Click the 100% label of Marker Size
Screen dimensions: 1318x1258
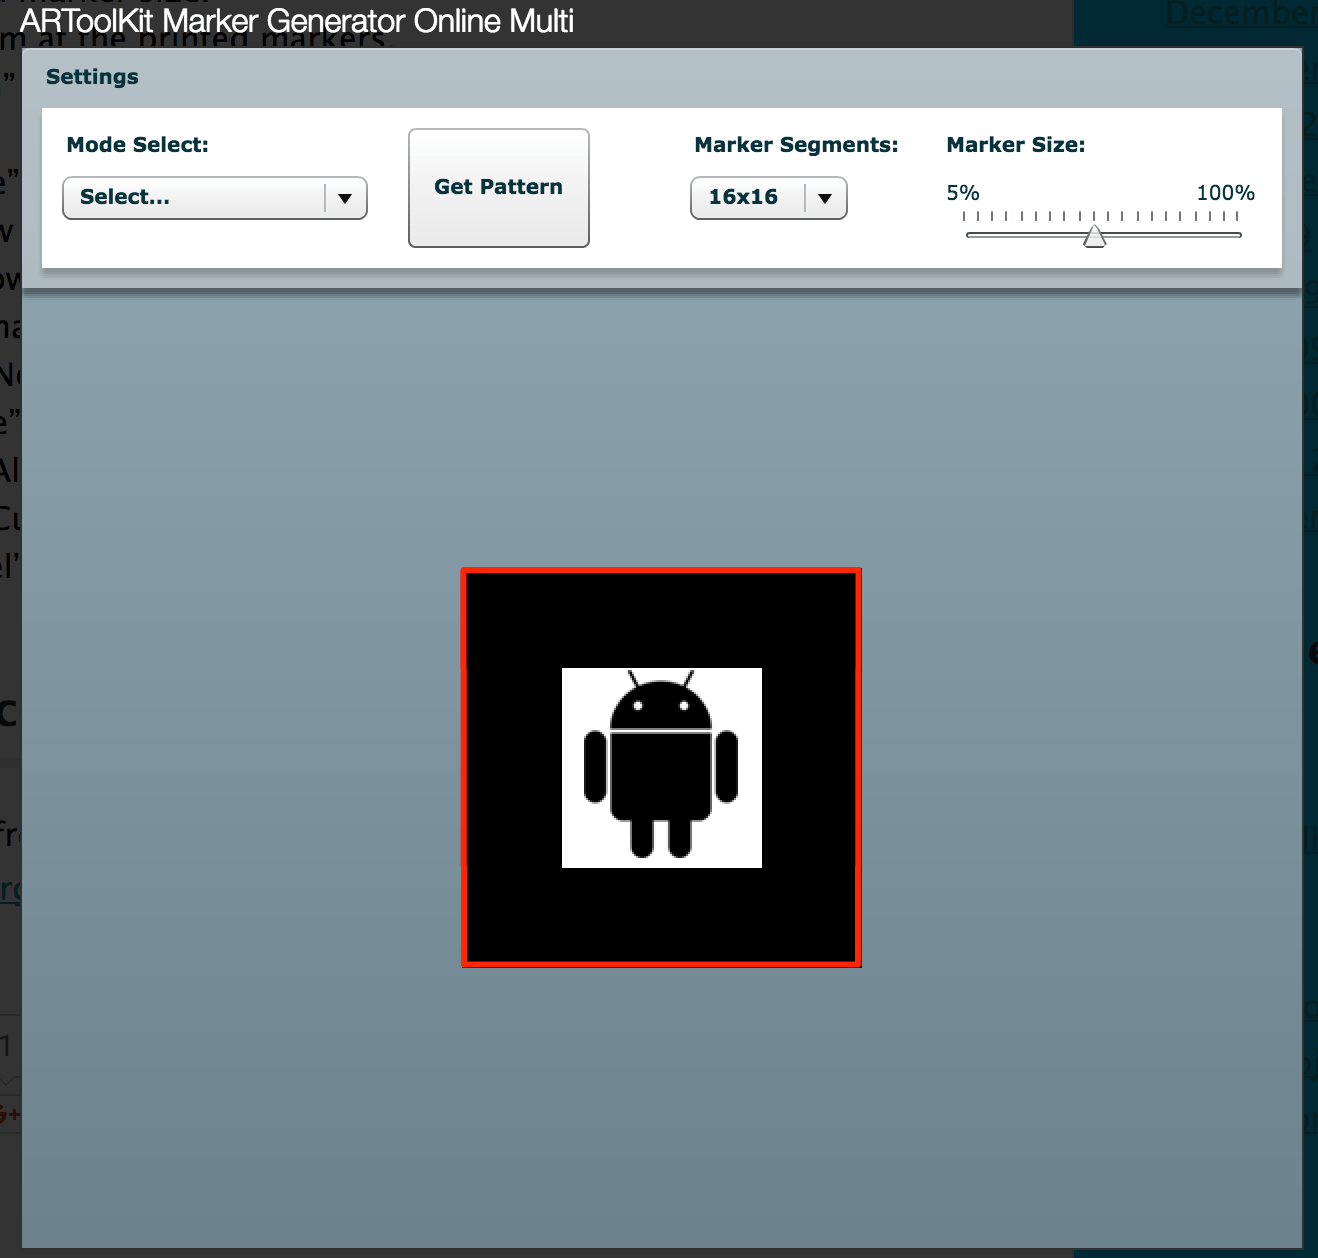pyautogui.click(x=1225, y=193)
